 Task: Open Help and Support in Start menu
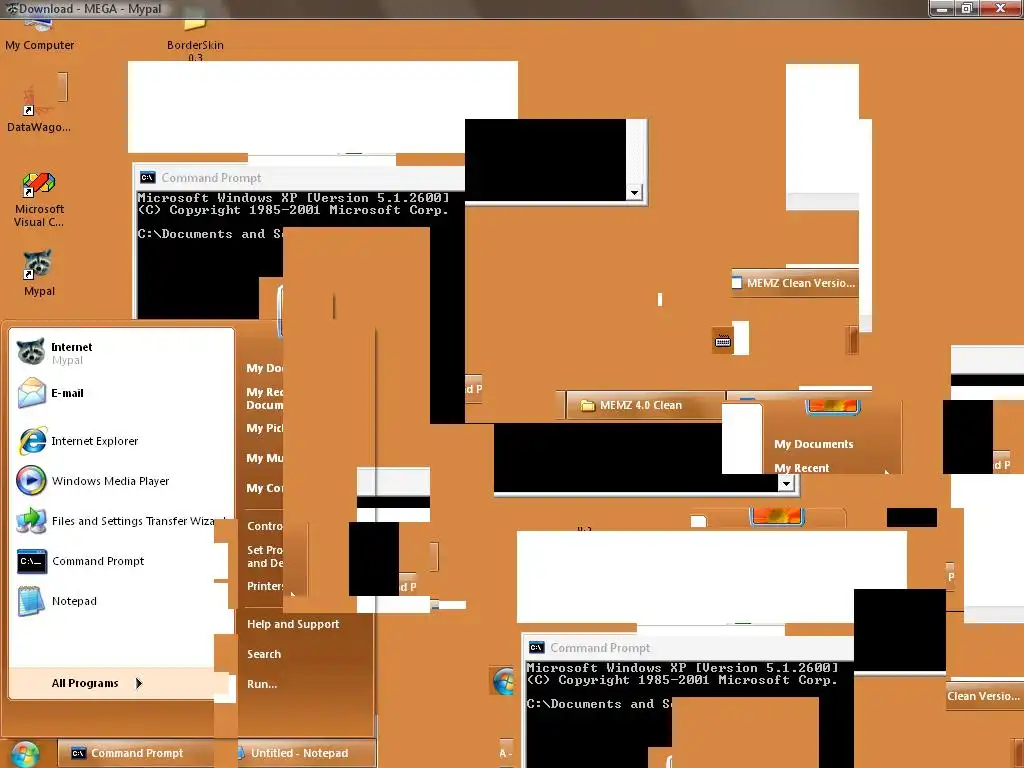point(293,624)
